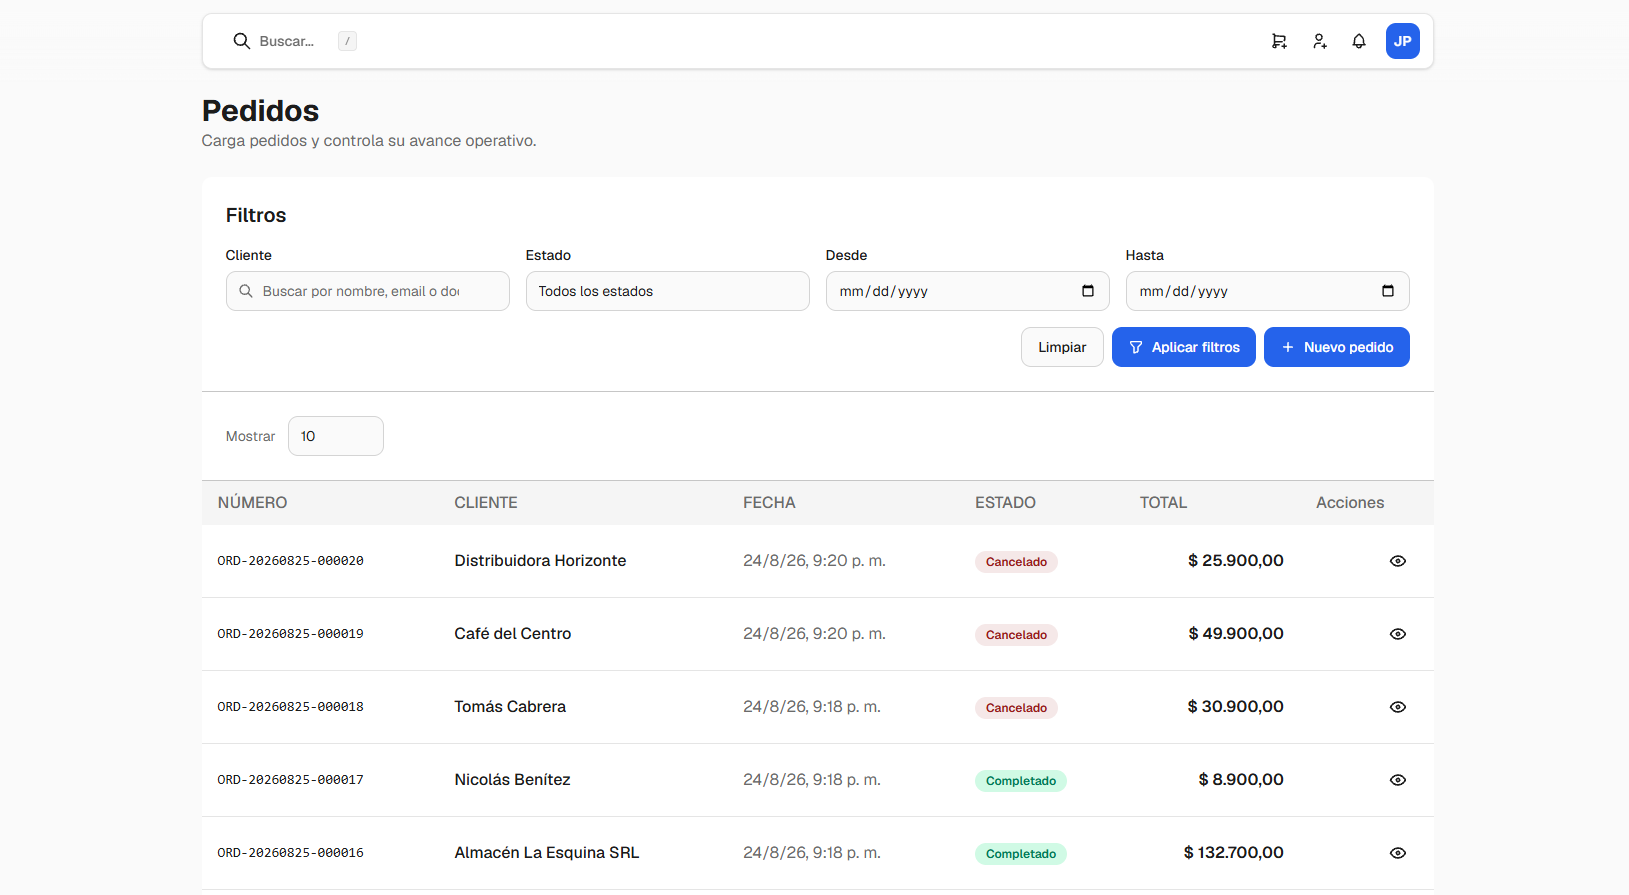Click order number ORD-20260825-000018
Viewport: 1629px width, 895px height.
[x=291, y=707]
